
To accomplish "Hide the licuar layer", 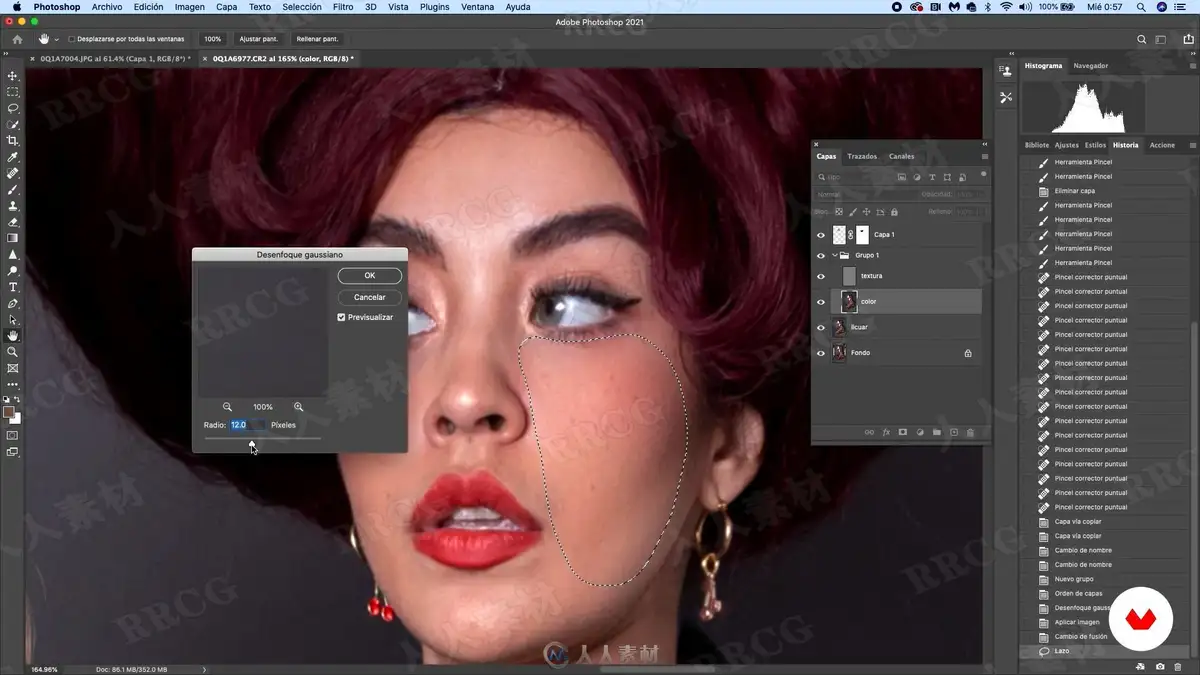I will (x=821, y=327).
